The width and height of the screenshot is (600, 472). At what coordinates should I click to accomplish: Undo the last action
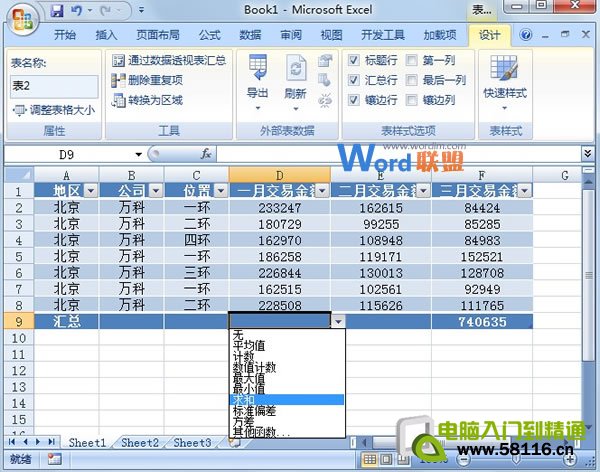tap(76, 11)
